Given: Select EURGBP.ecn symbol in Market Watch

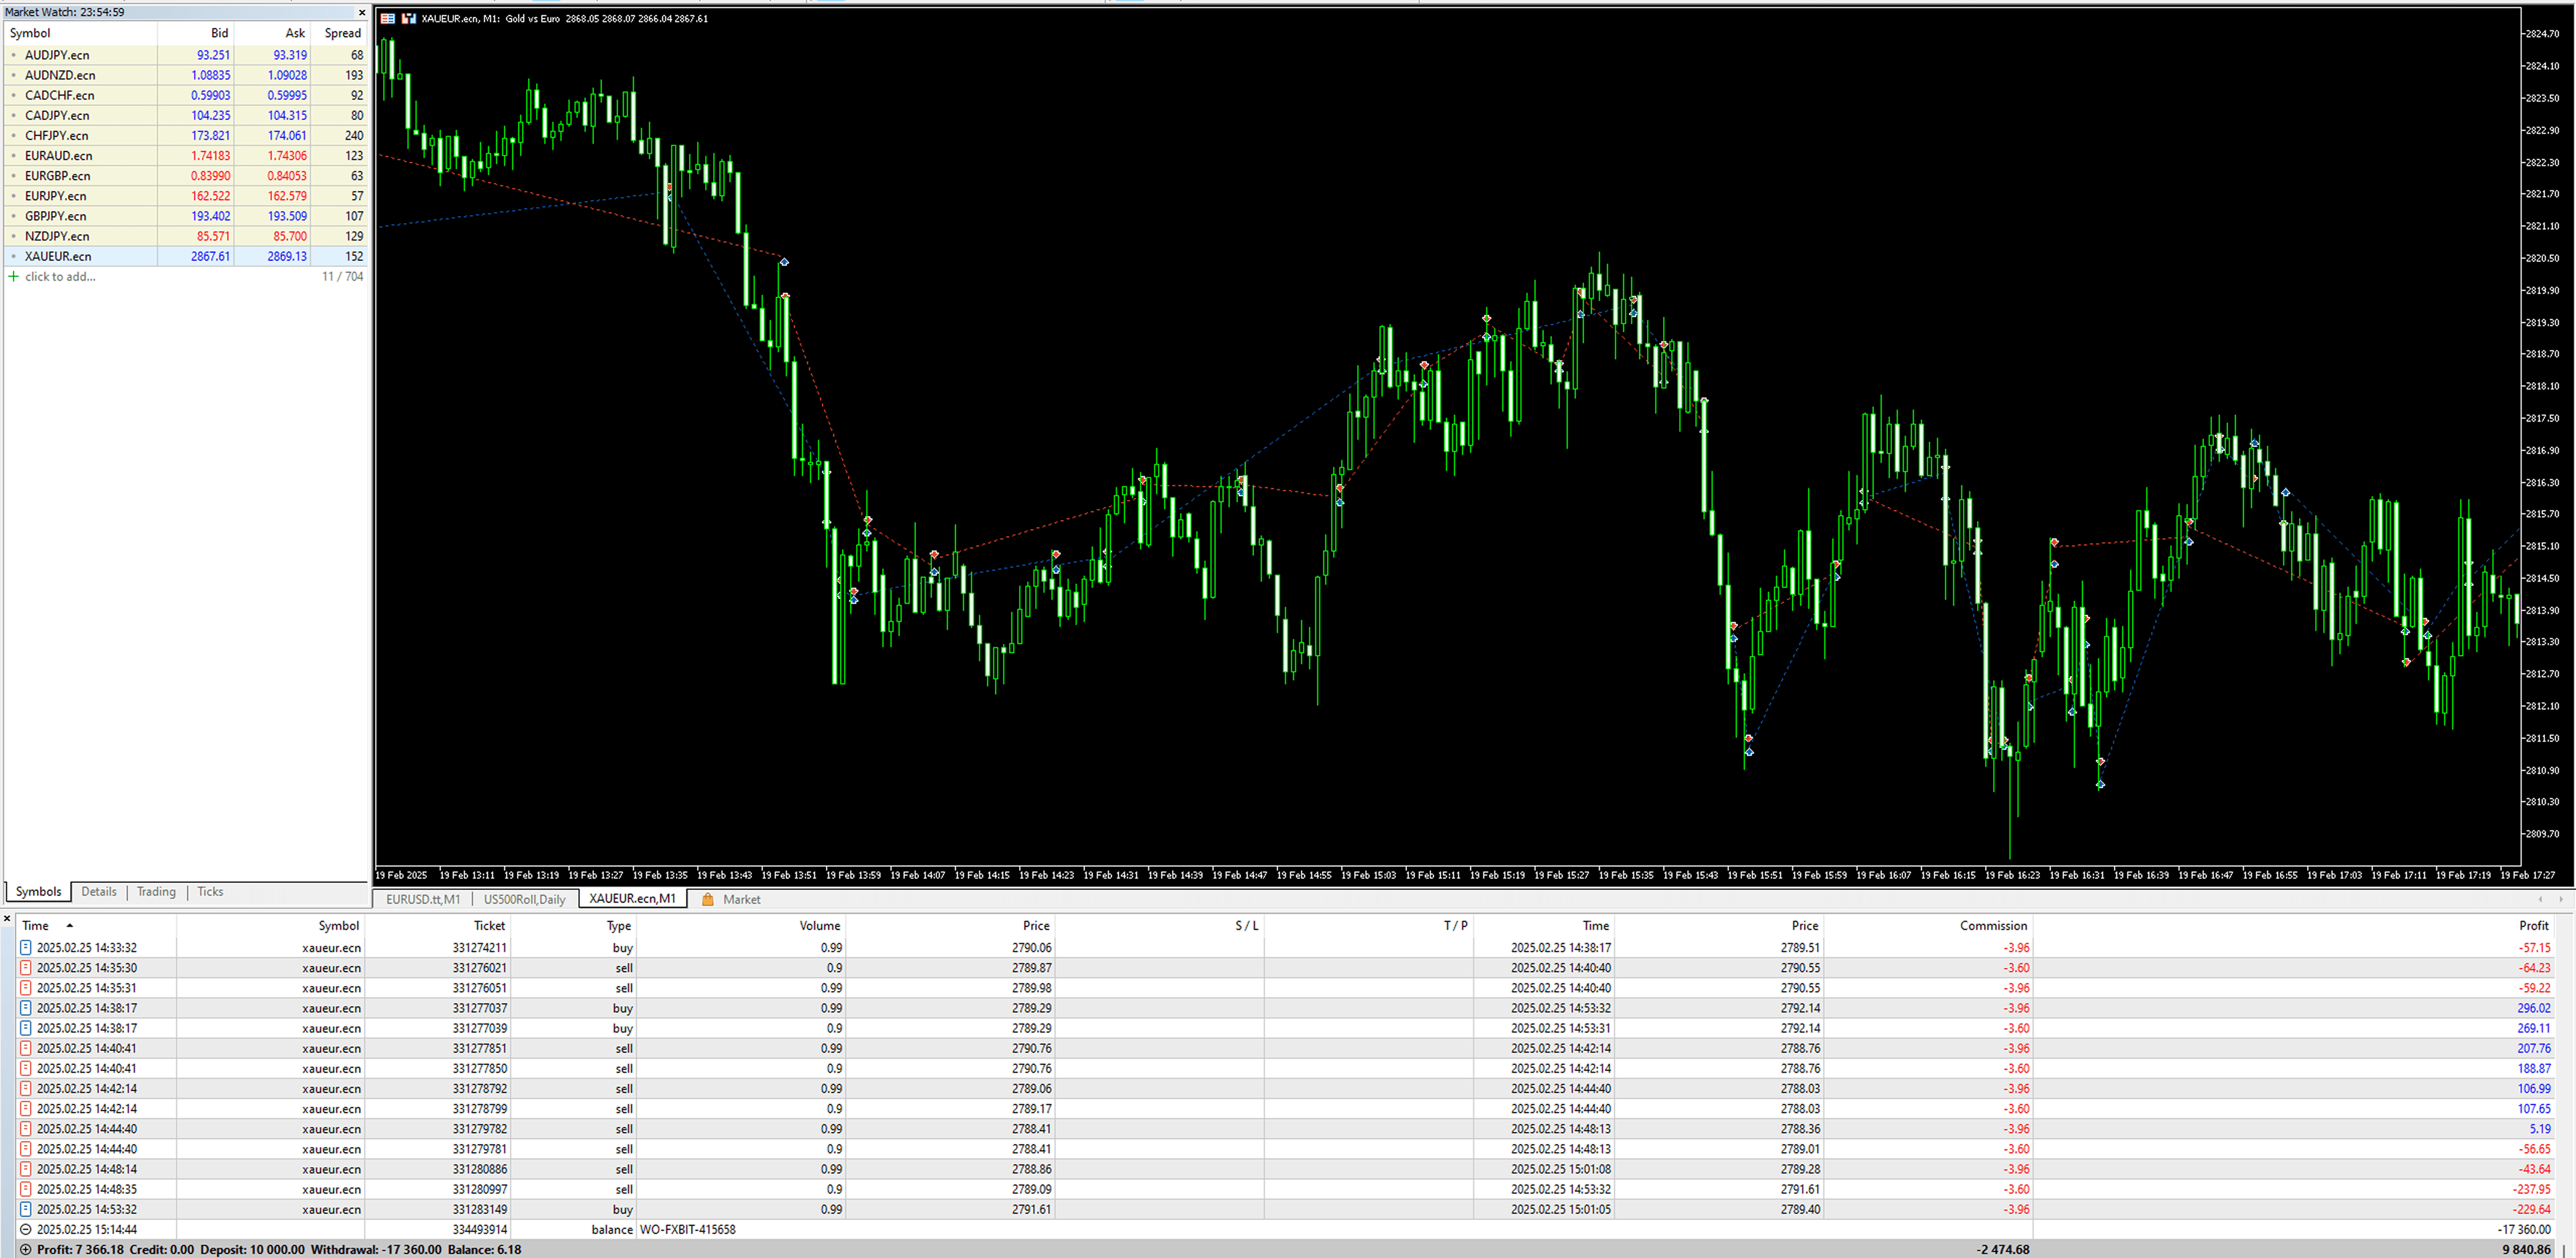Looking at the screenshot, I should pos(58,176).
